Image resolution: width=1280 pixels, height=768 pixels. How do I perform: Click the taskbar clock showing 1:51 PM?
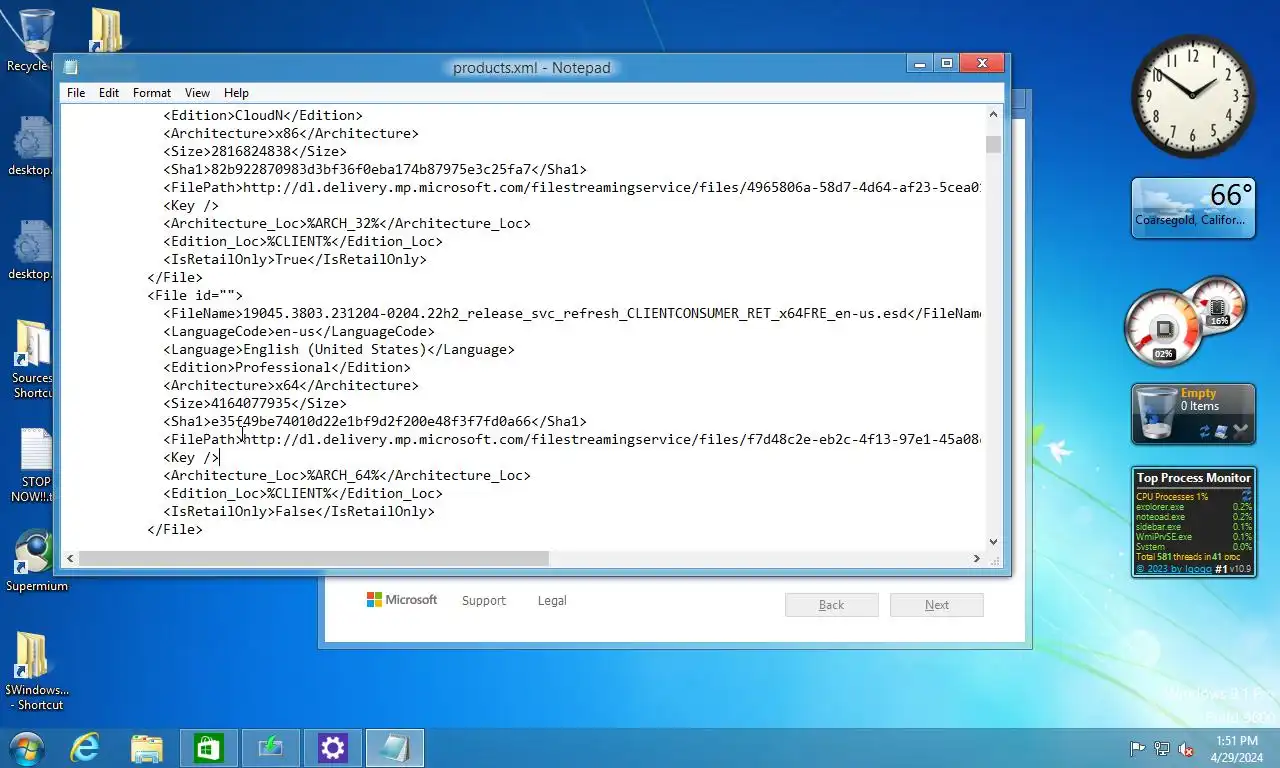1237,749
